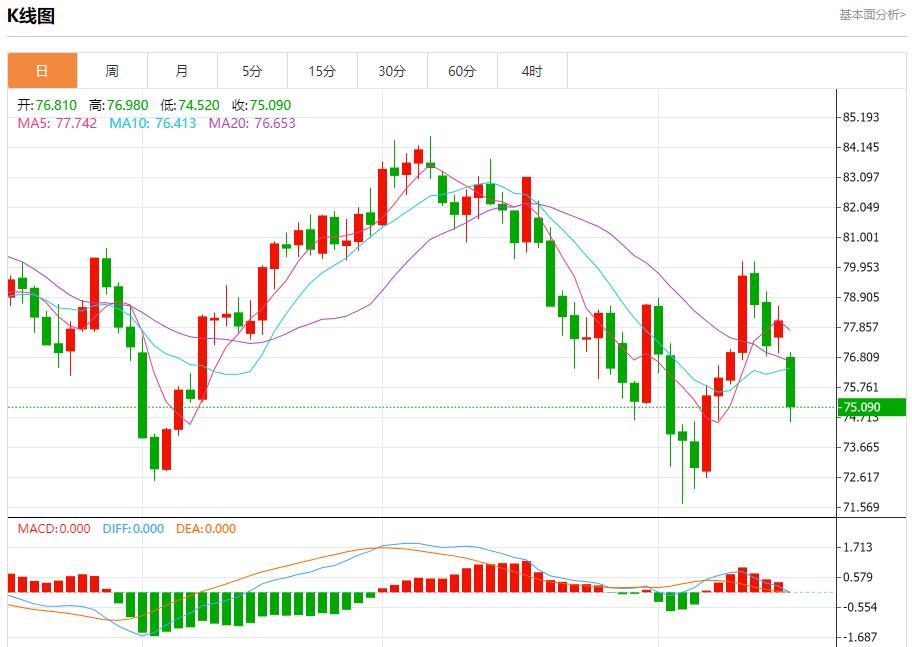The height and width of the screenshot is (647, 912).
Task: Select the 4时 four-hour tab
Action: (x=532, y=71)
